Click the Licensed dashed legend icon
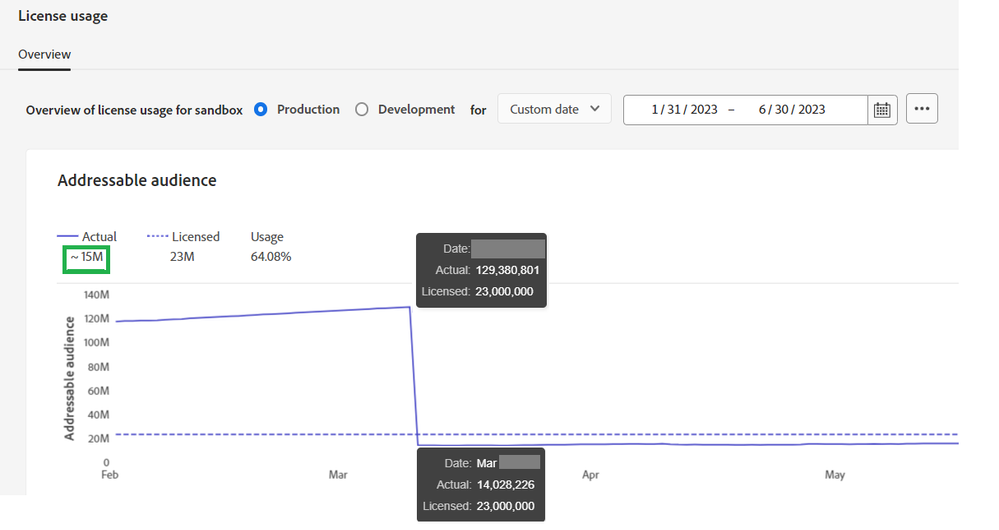Image resolution: width=999 pixels, height=530 pixels. click(157, 236)
